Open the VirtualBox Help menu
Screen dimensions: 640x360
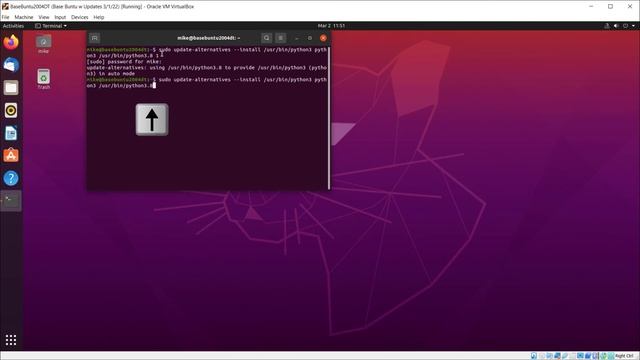coord(99,17)
